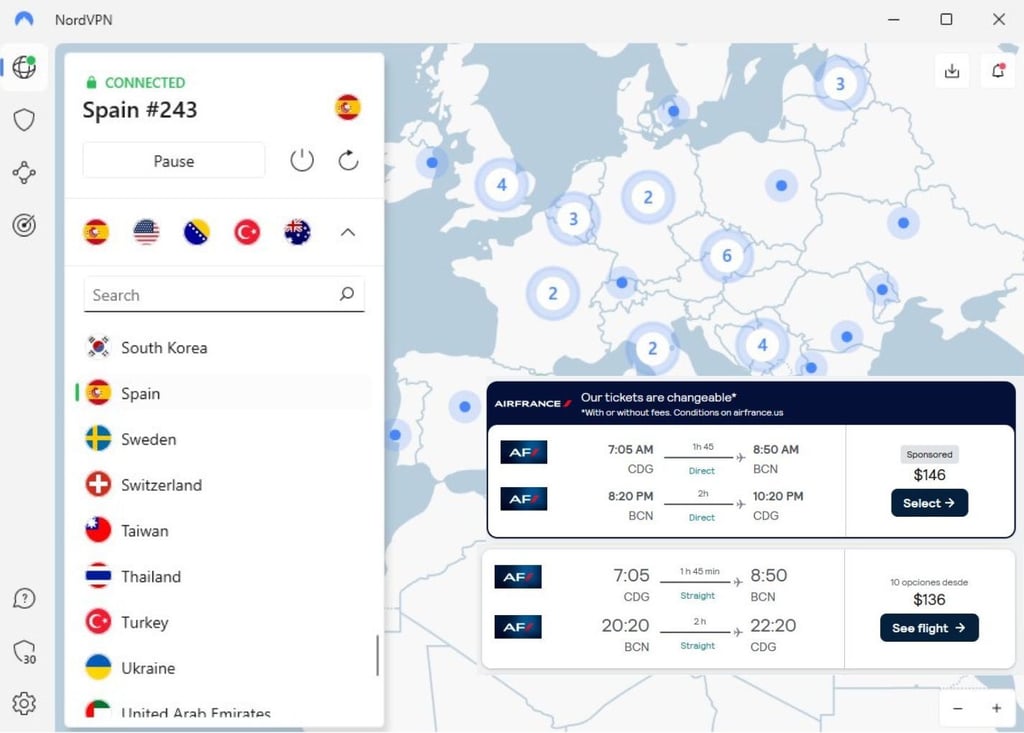The image size is (1024, 733).
Task: Click the shield icon labeled 30
Action: click(24, 651)
